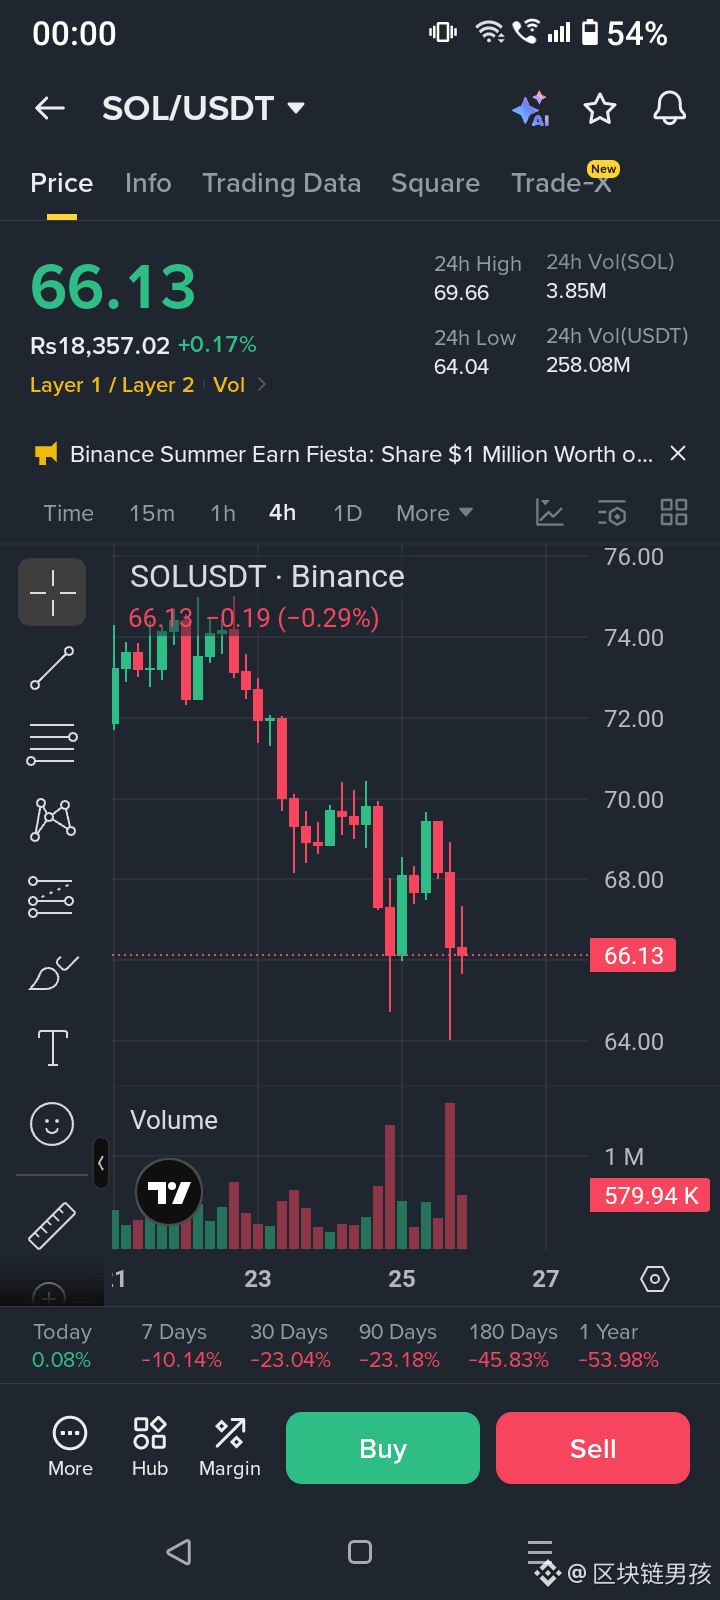720x1600 pixels.
Task: Tap 1 Year -53.98% performance
Action: [x=619, y=1345]
